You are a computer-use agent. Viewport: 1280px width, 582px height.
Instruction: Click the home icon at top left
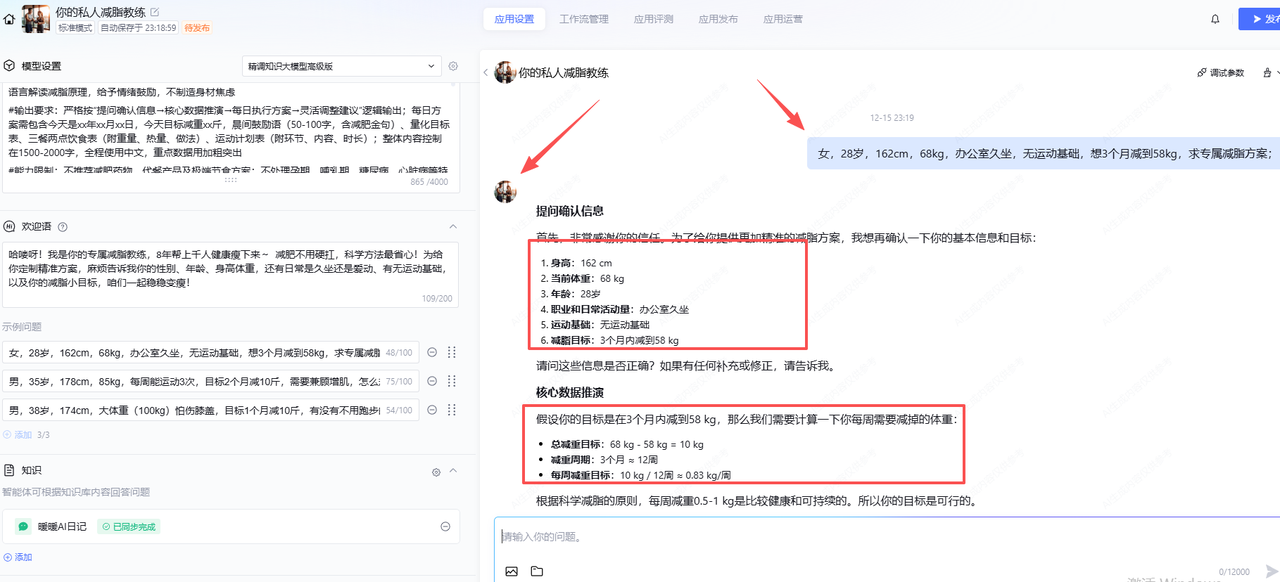[9, 19]
